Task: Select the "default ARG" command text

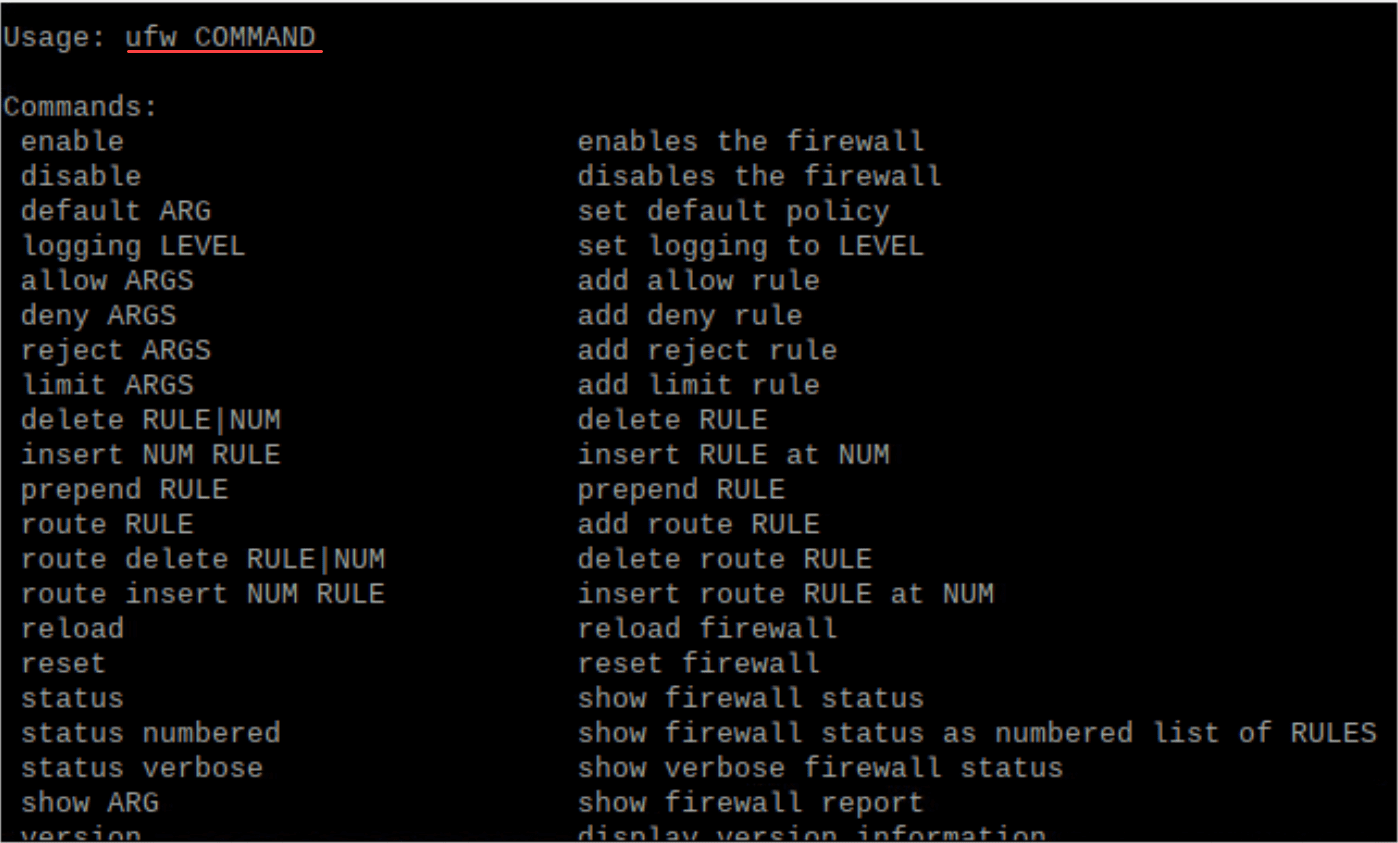Action: (x=116, y=212)
